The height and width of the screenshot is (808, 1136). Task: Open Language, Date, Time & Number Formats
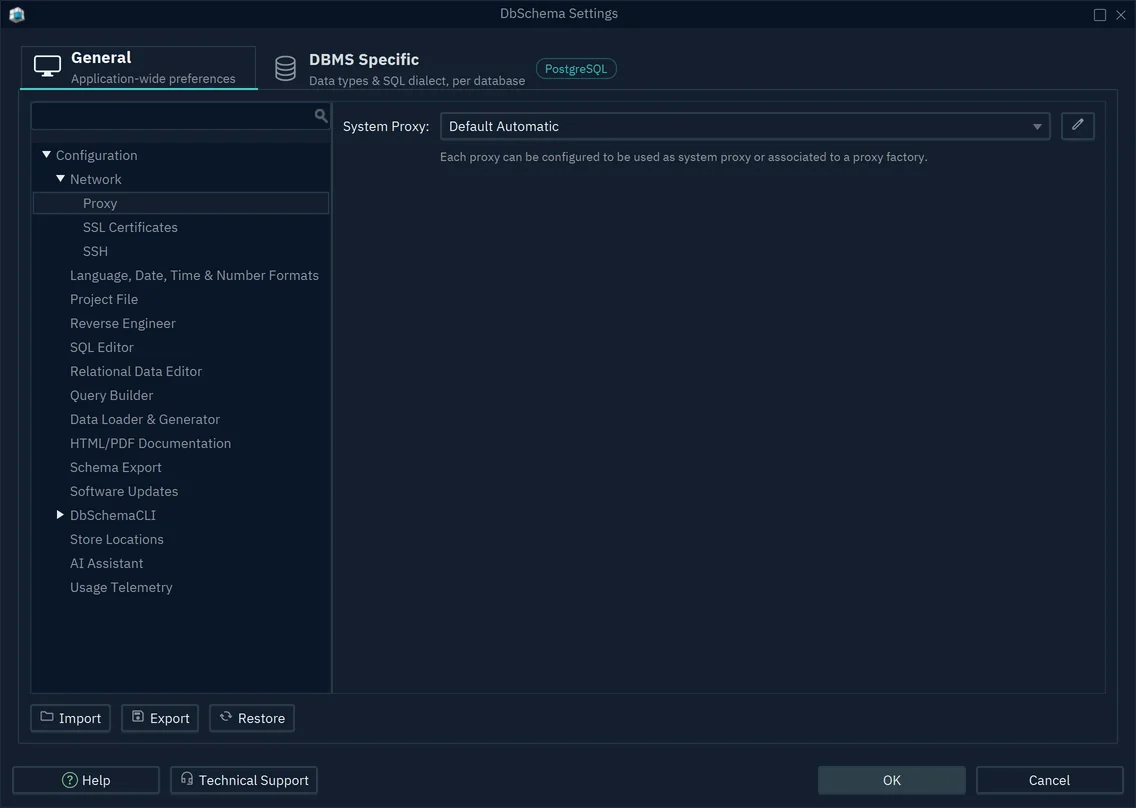tap(194, 275)
